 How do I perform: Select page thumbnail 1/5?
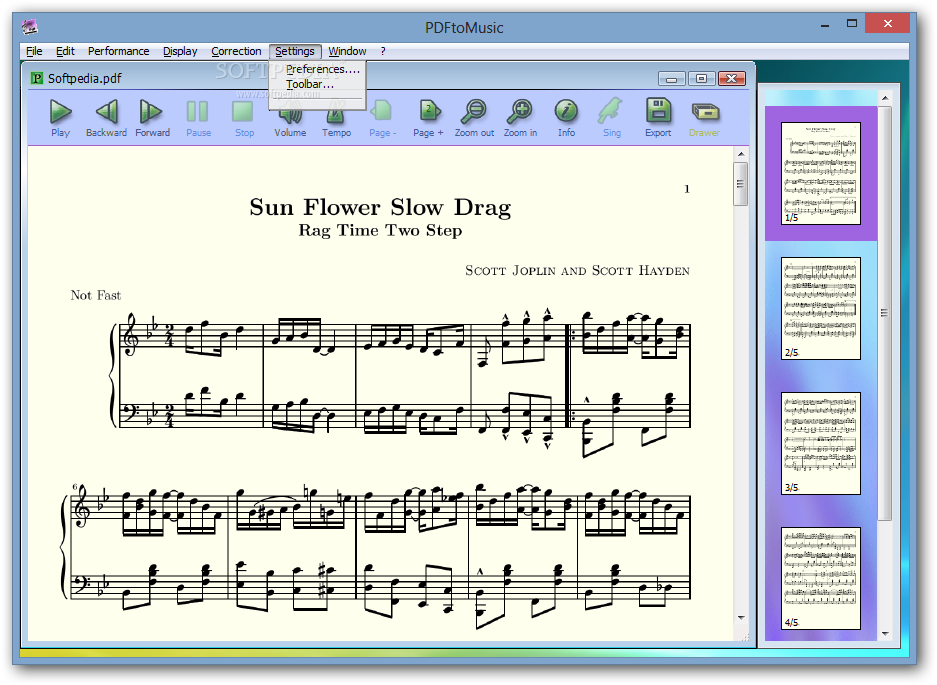(821, 173)
